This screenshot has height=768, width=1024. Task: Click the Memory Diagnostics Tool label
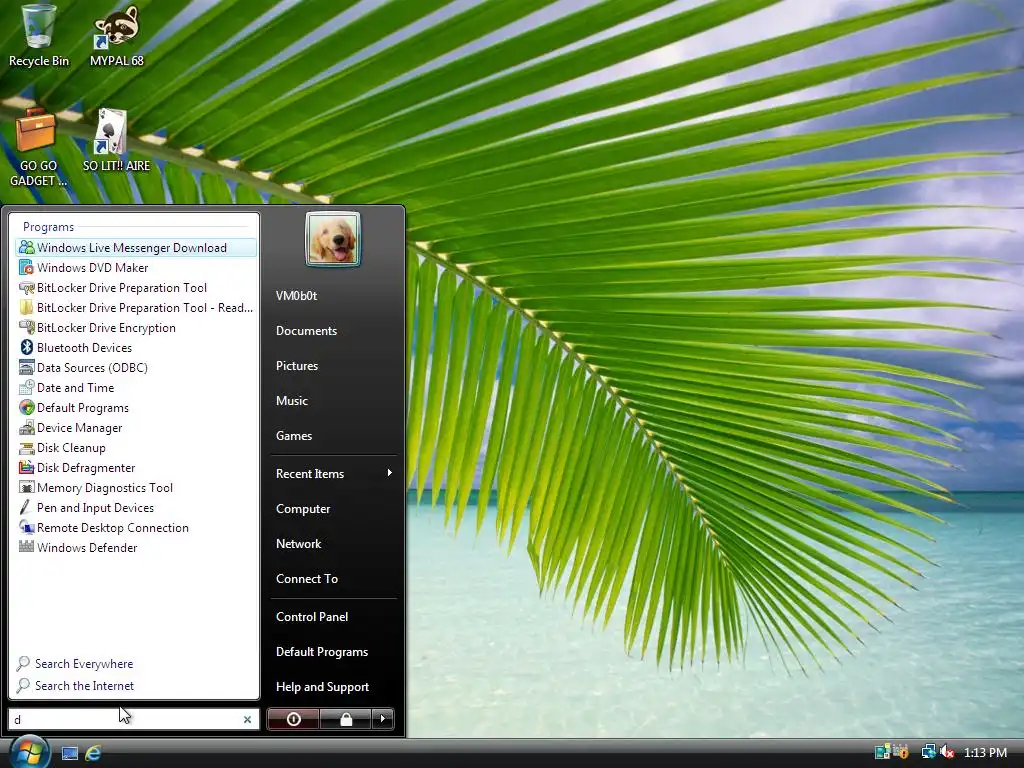(x=105, y=488)
